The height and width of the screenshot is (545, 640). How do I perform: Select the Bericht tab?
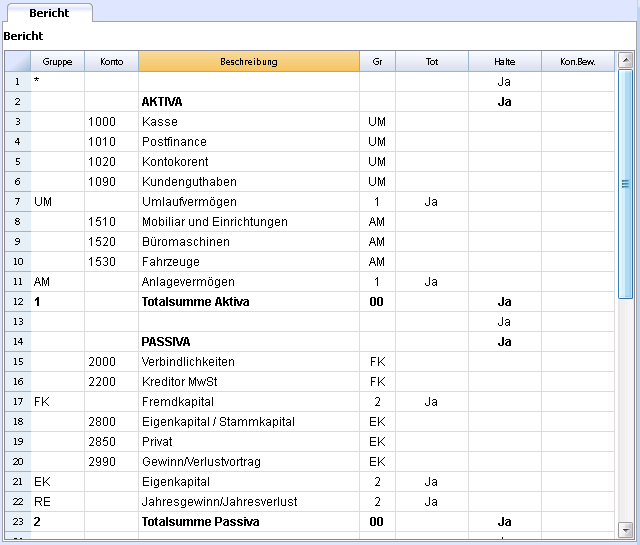pos(49,13)
